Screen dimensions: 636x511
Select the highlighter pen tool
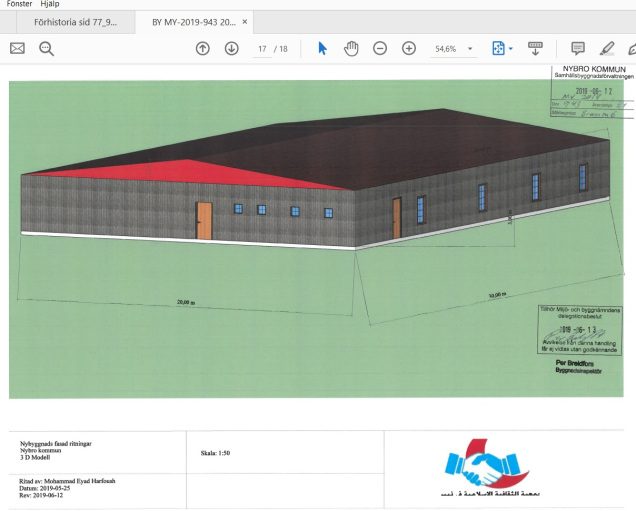[606, 48]
